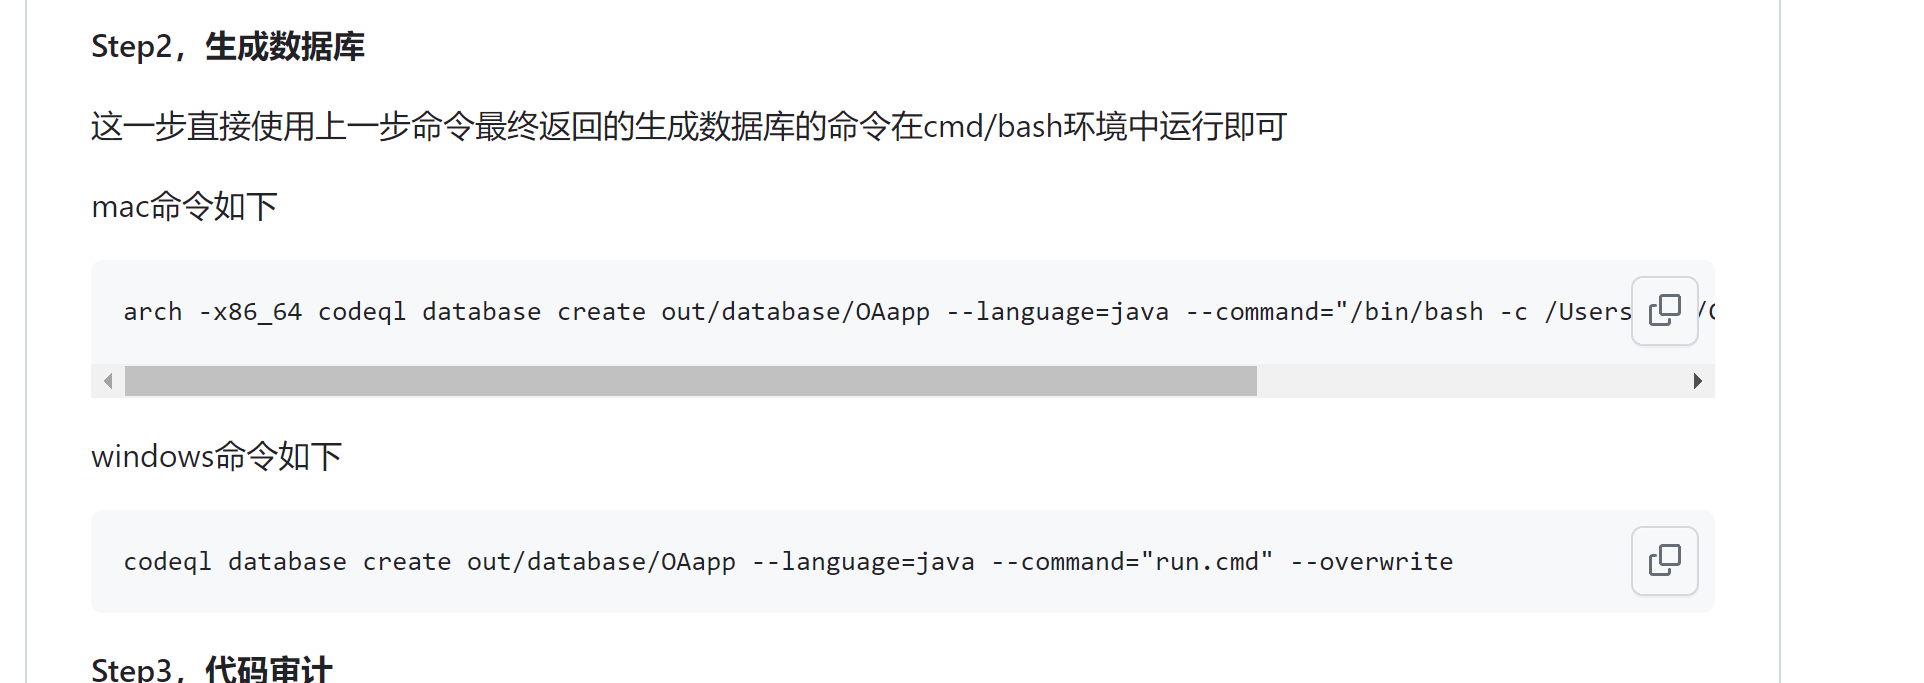
Task: Click '"run.cmd"' in the windows command
Action: [x=1207, y=562]
